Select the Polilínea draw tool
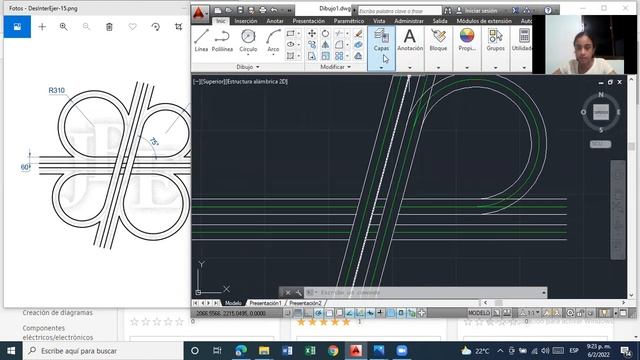 (x=222, y=41)
